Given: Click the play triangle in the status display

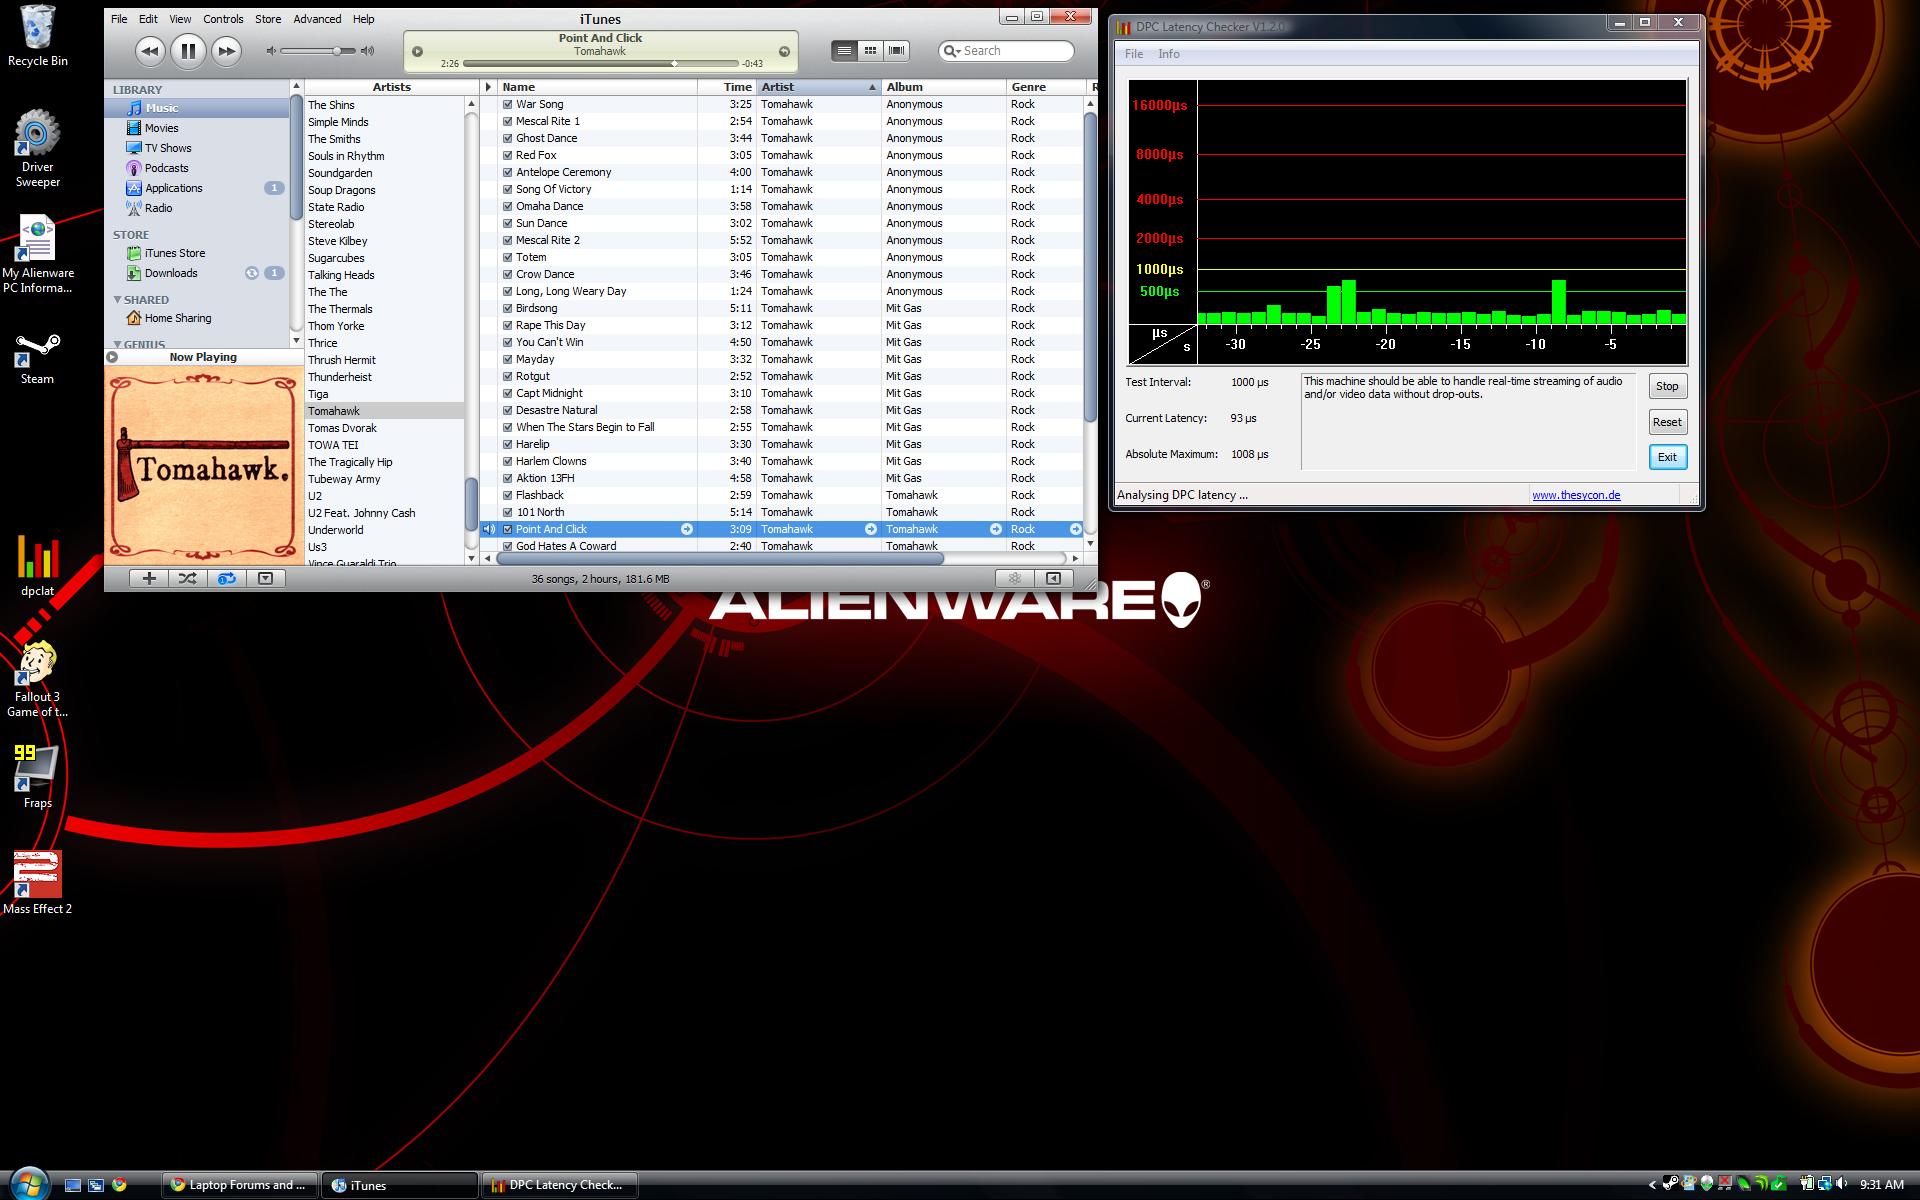Looking at the screenshot, I should (x=417, y=51).
